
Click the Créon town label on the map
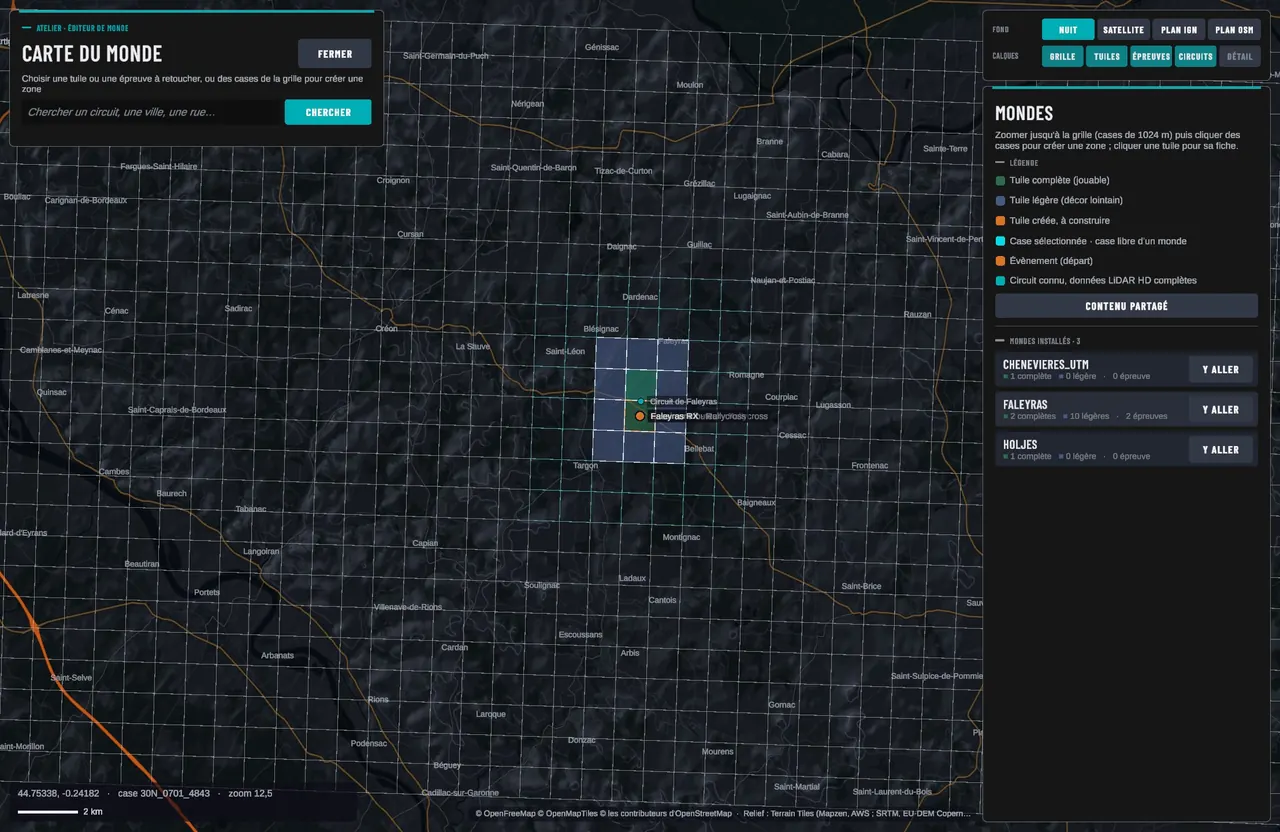[x=386, y=328]
